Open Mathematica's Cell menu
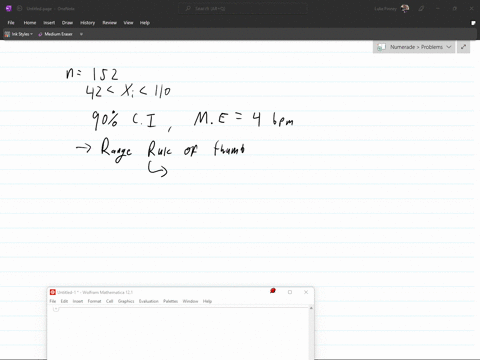Image resolution: width=480 pixels, height=360 pixels. [109, 301]
